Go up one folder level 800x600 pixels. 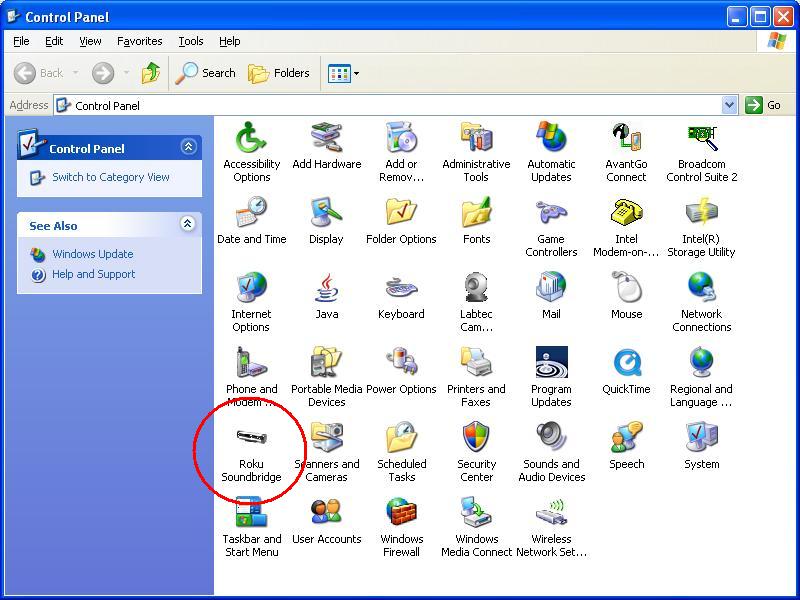click(x=151, y=73)
